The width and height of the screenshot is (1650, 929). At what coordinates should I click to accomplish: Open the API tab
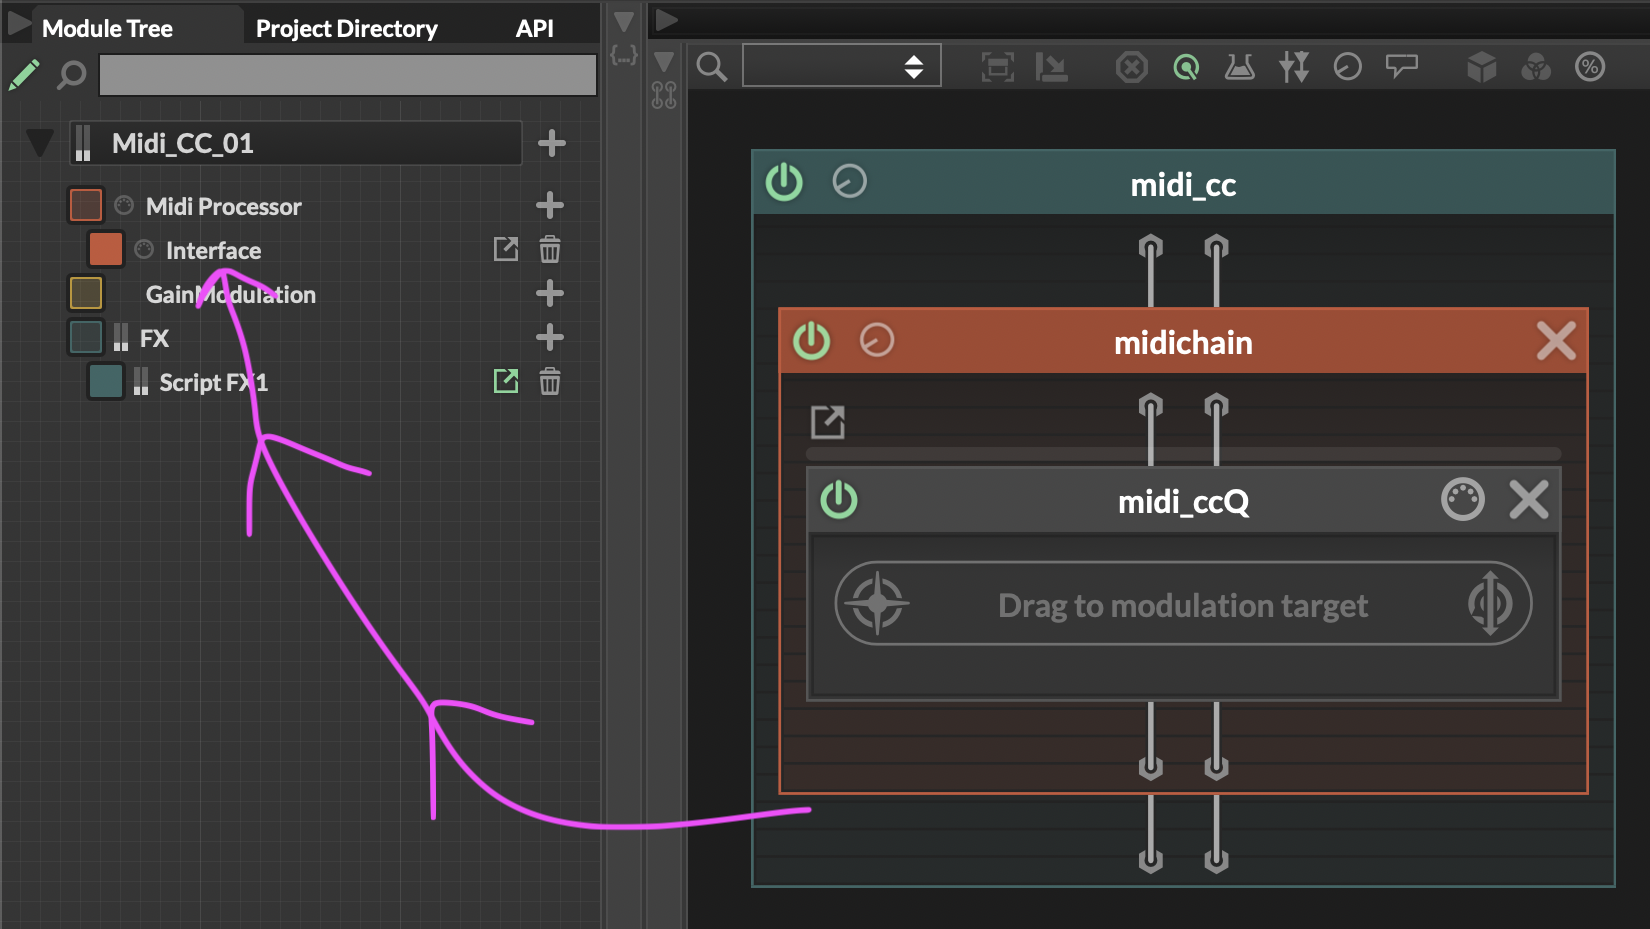(535, 27)
